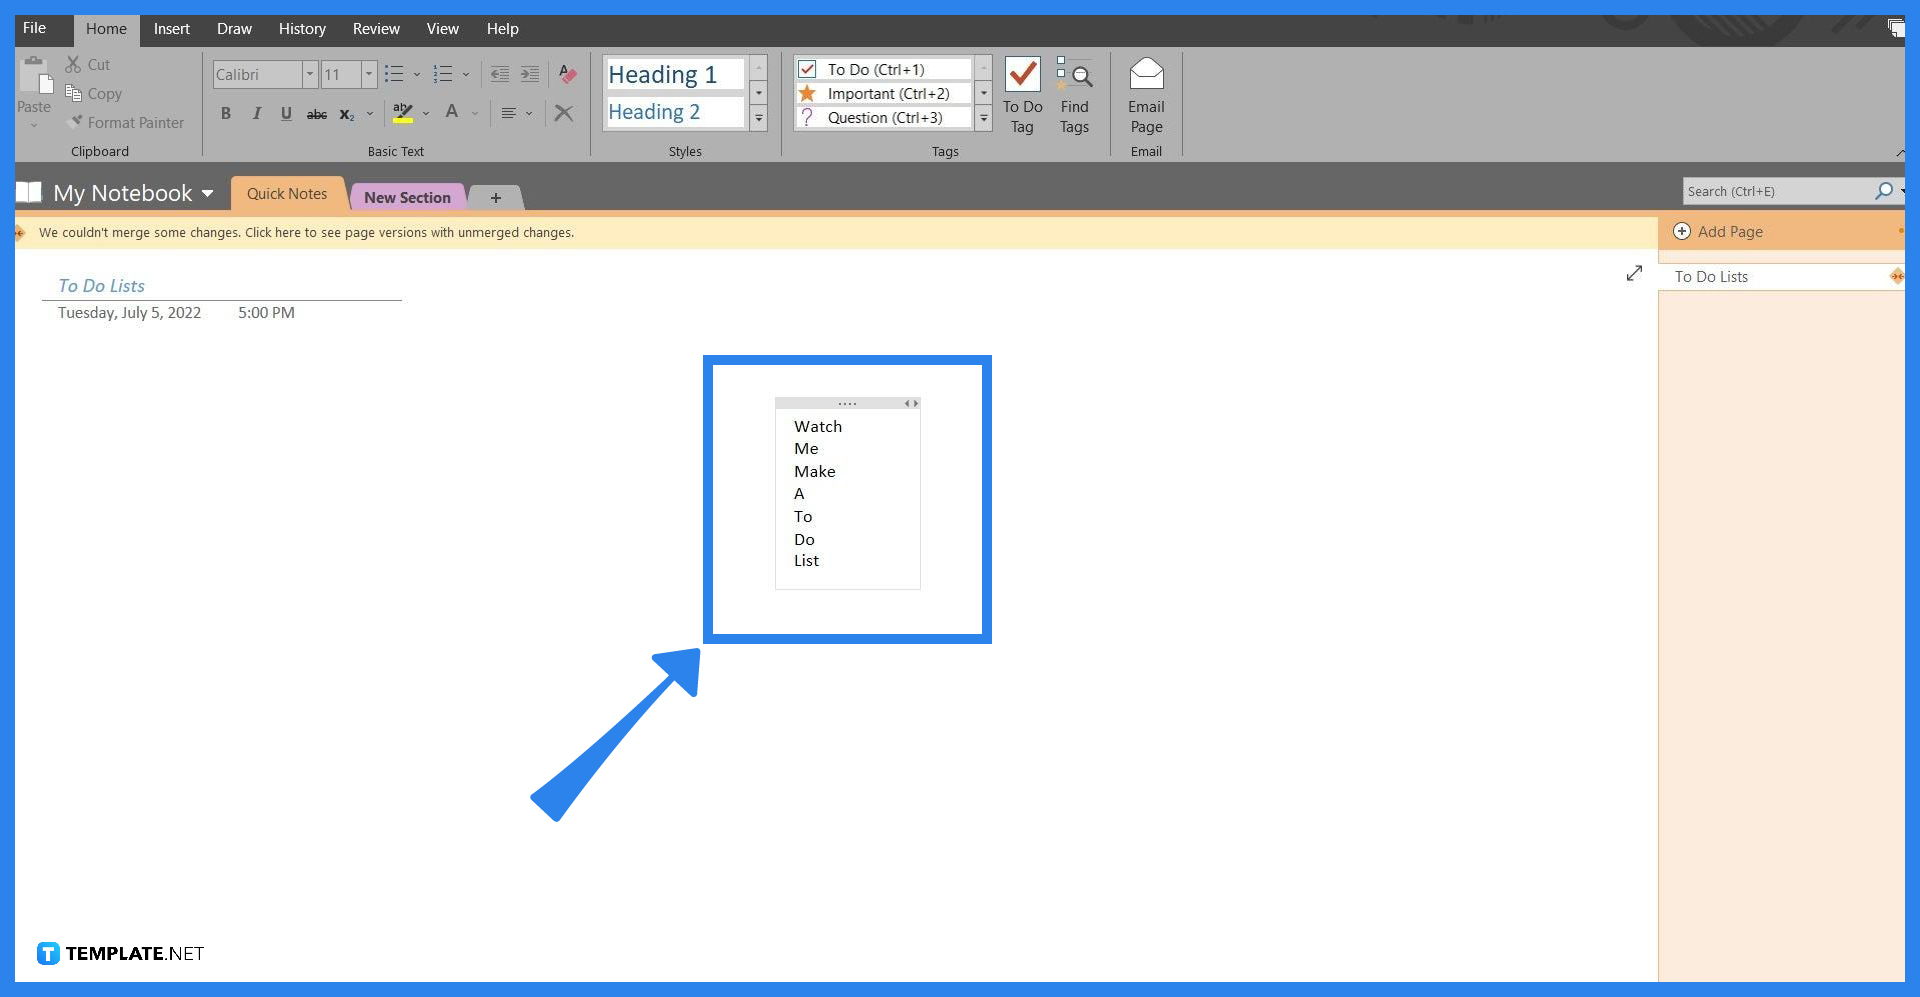
Task: Toggle italic formatting
Action: [256, 113]
